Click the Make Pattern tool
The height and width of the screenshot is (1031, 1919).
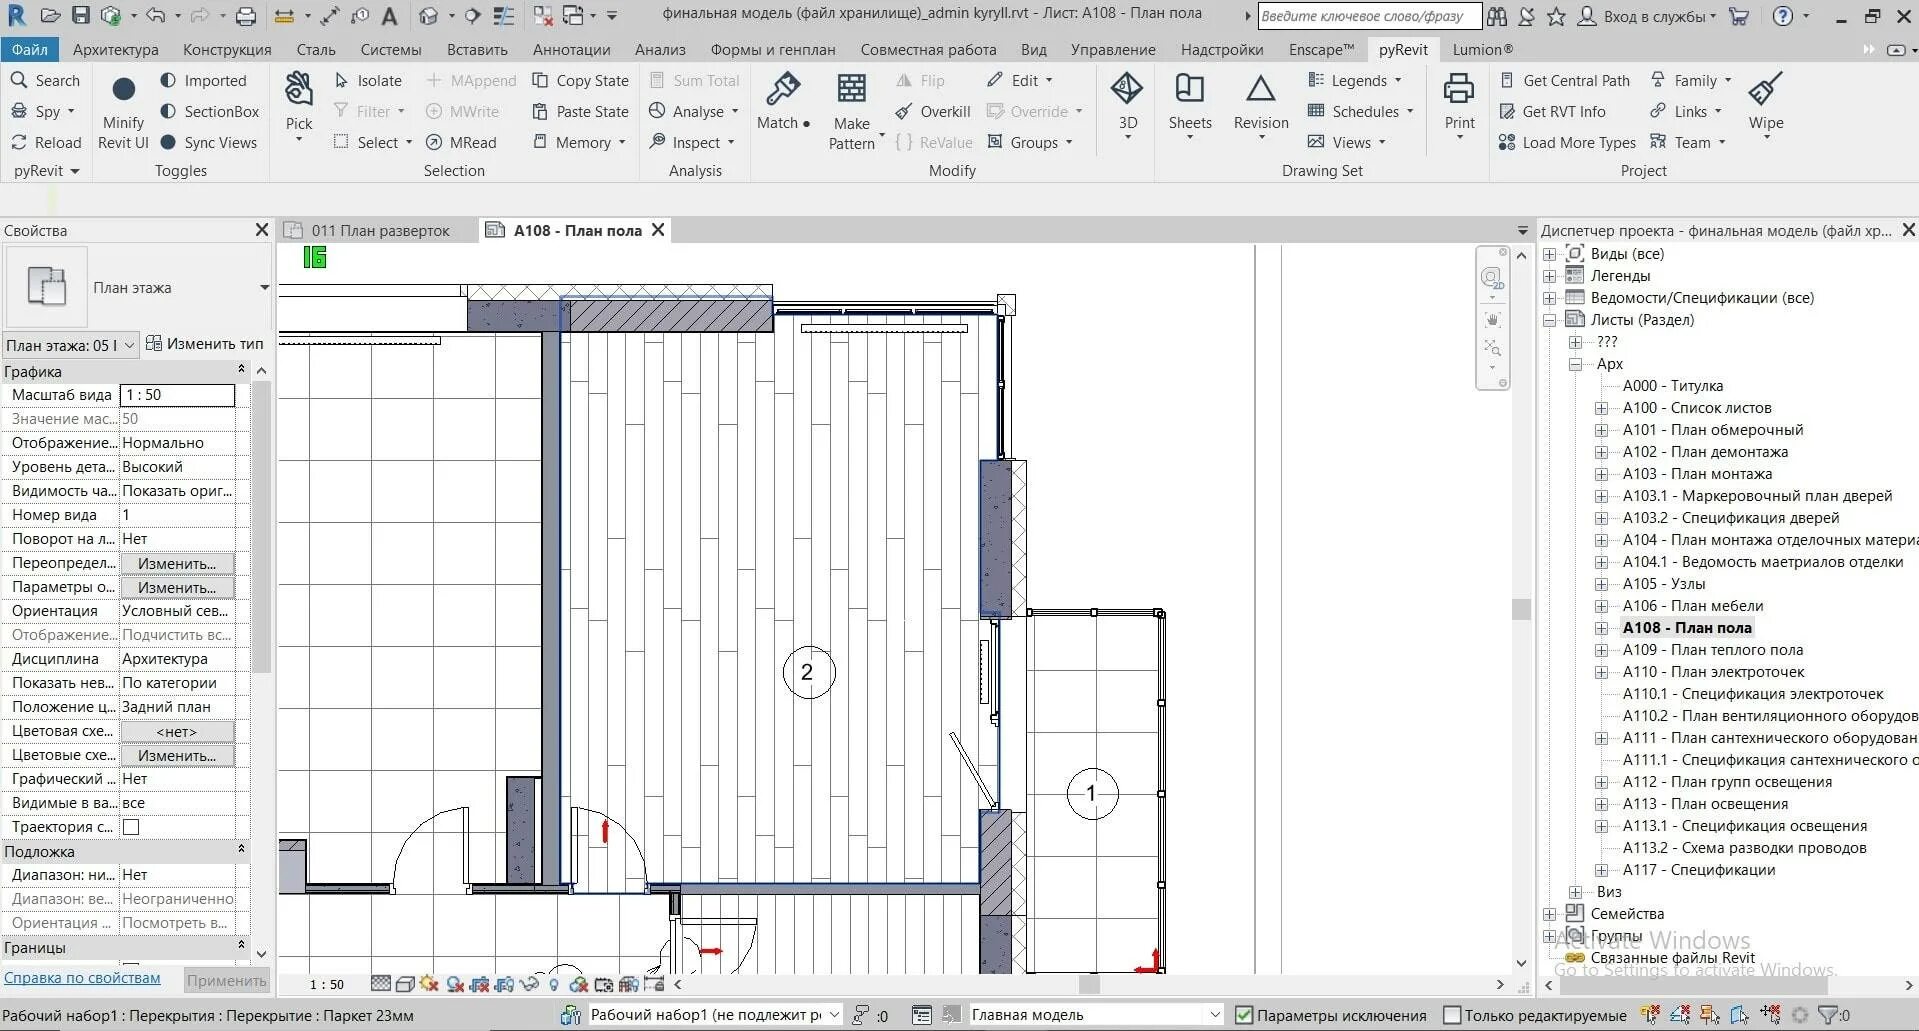(x=852, y=112)
